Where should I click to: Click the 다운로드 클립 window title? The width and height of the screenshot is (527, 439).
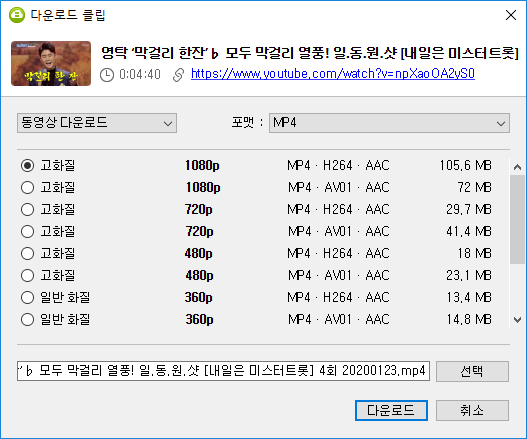coord(68,15)
